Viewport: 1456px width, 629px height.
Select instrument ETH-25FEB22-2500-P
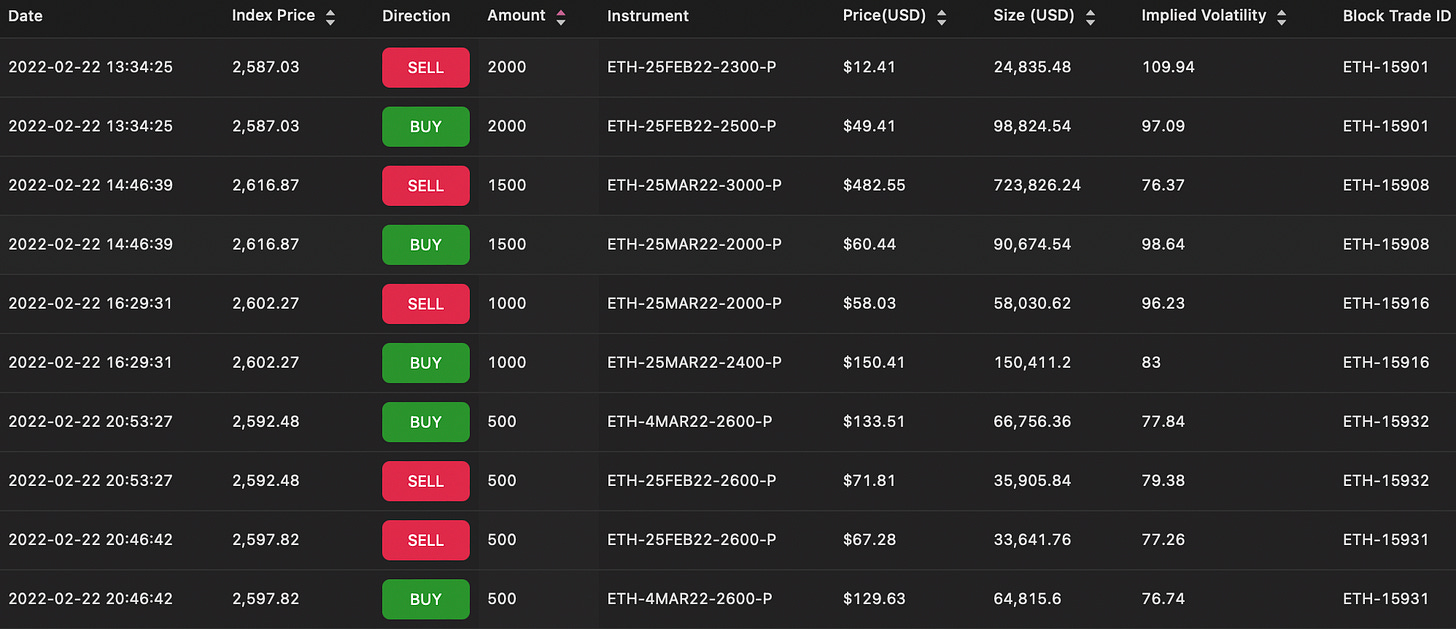pos(692,126)
